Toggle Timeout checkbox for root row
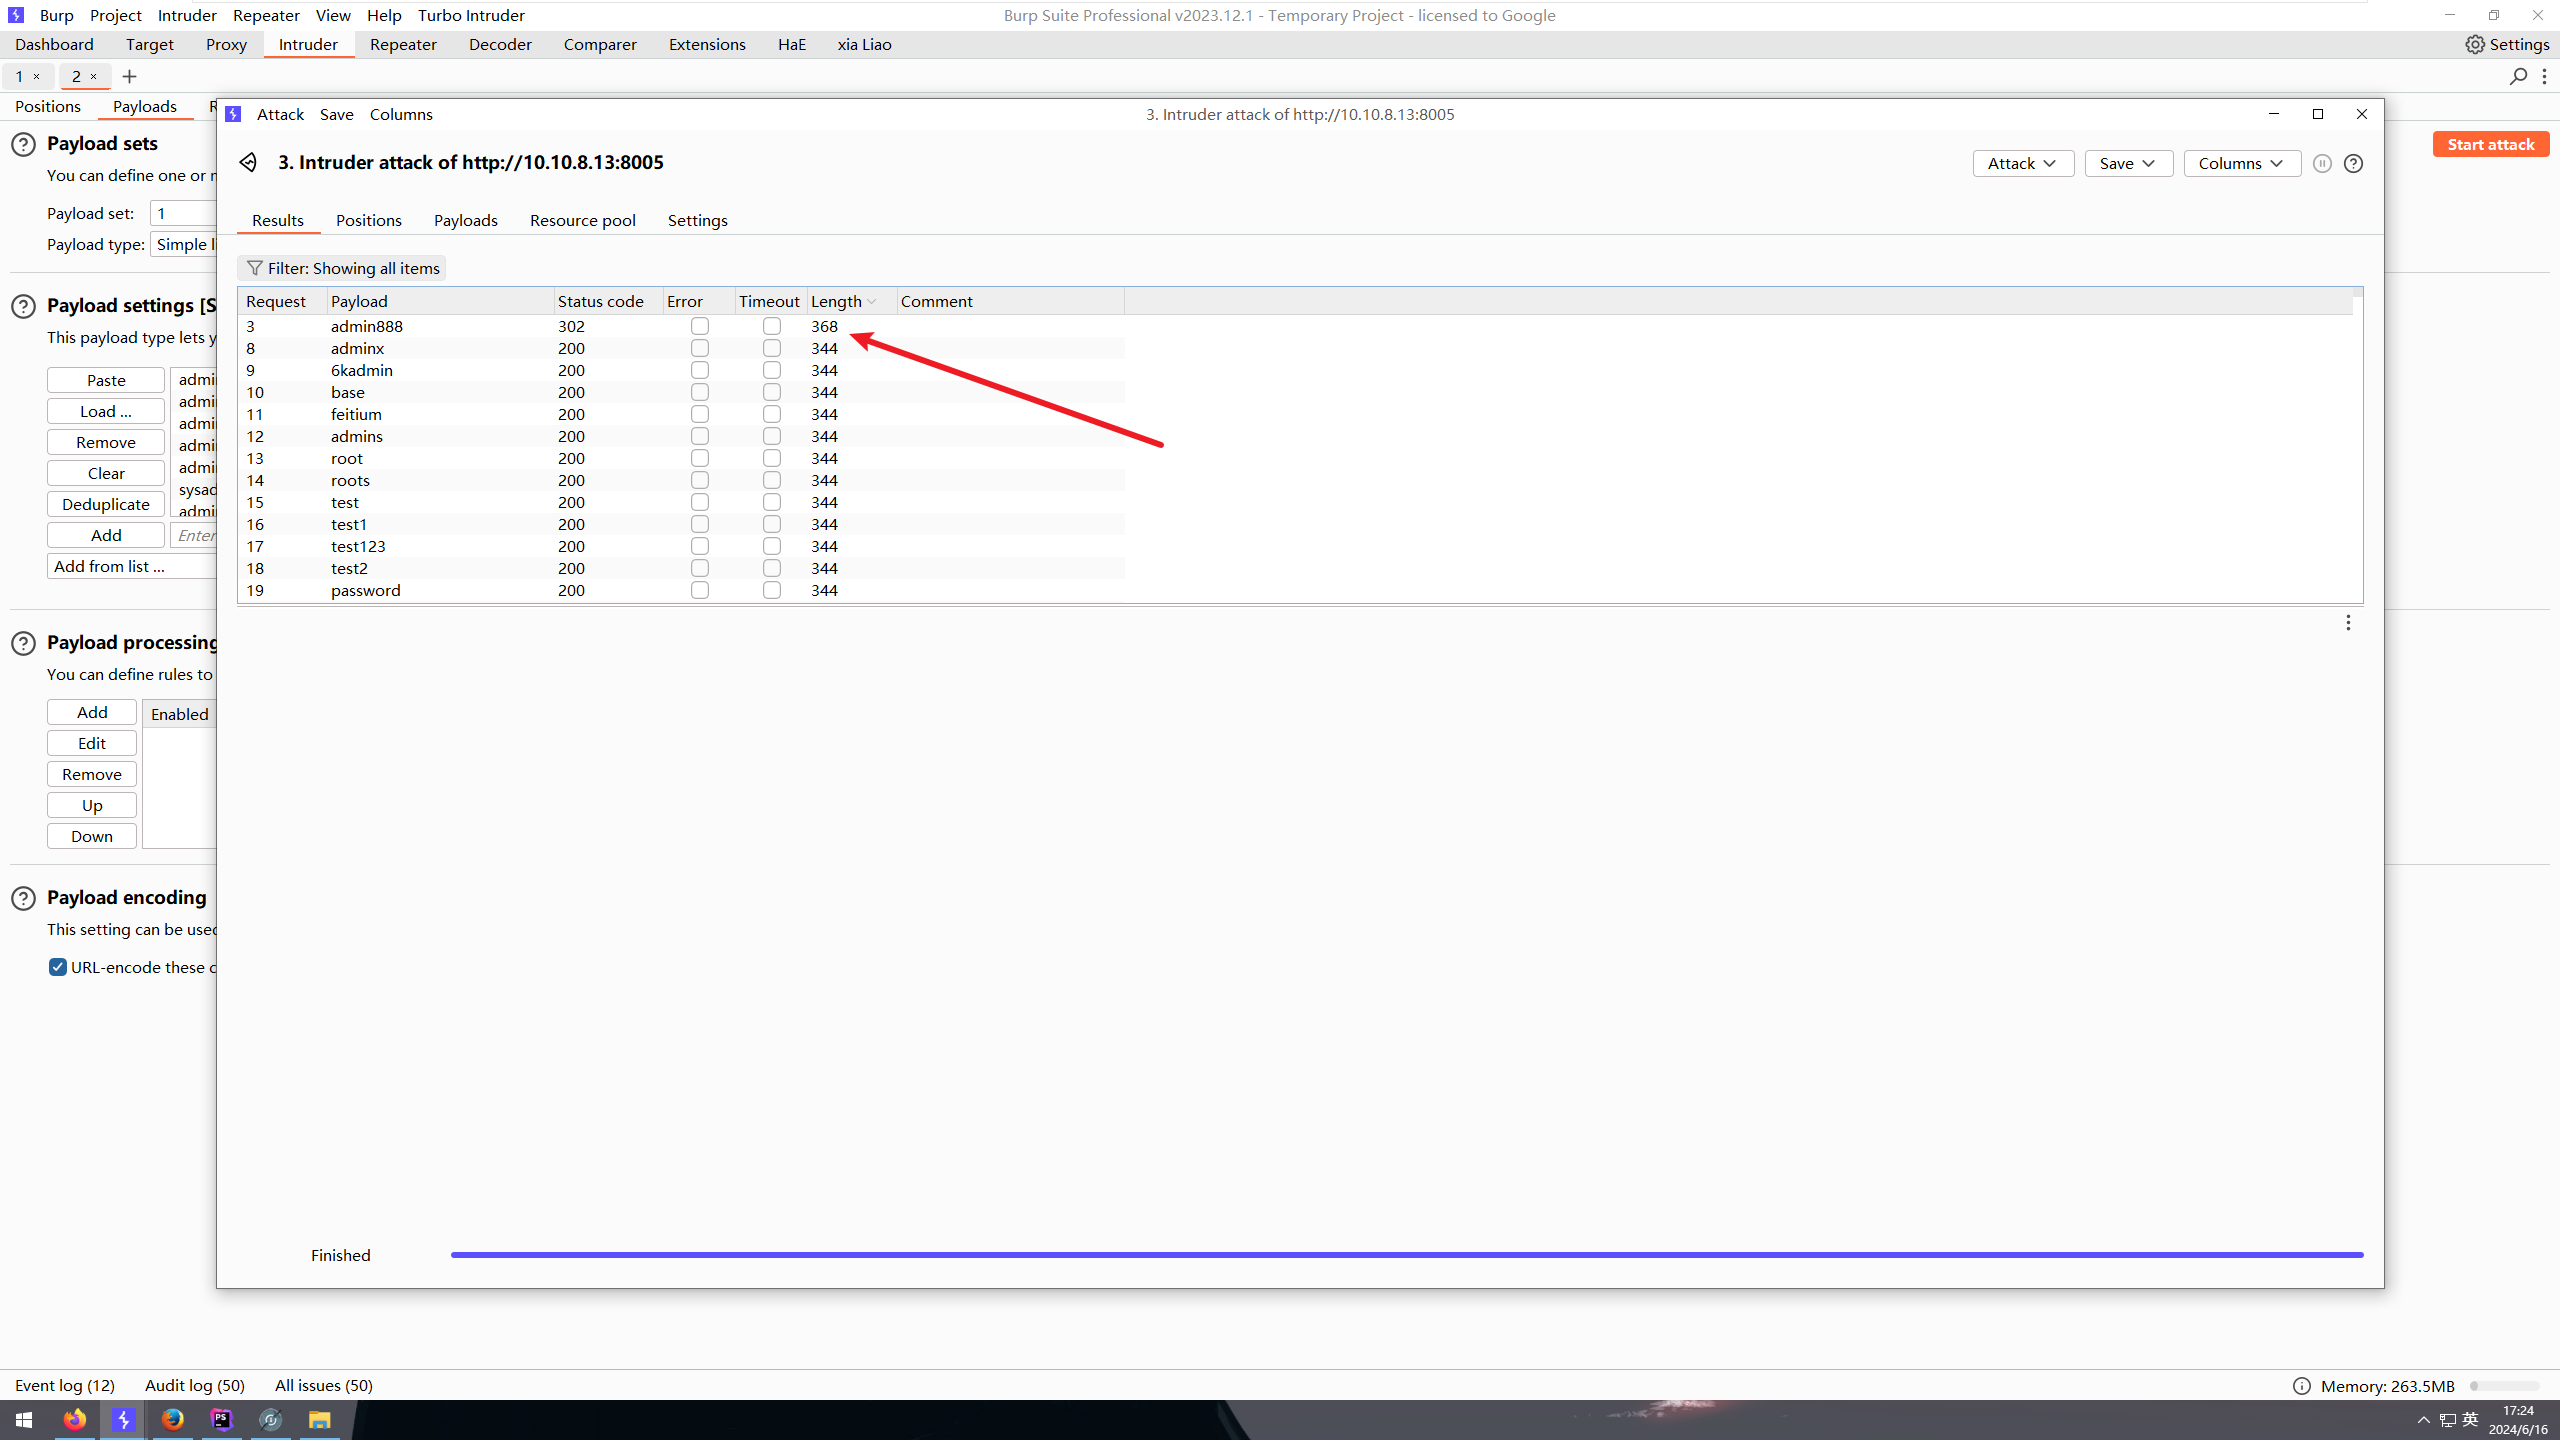This screenshot has width=2560, height=1440. [772, 458]
